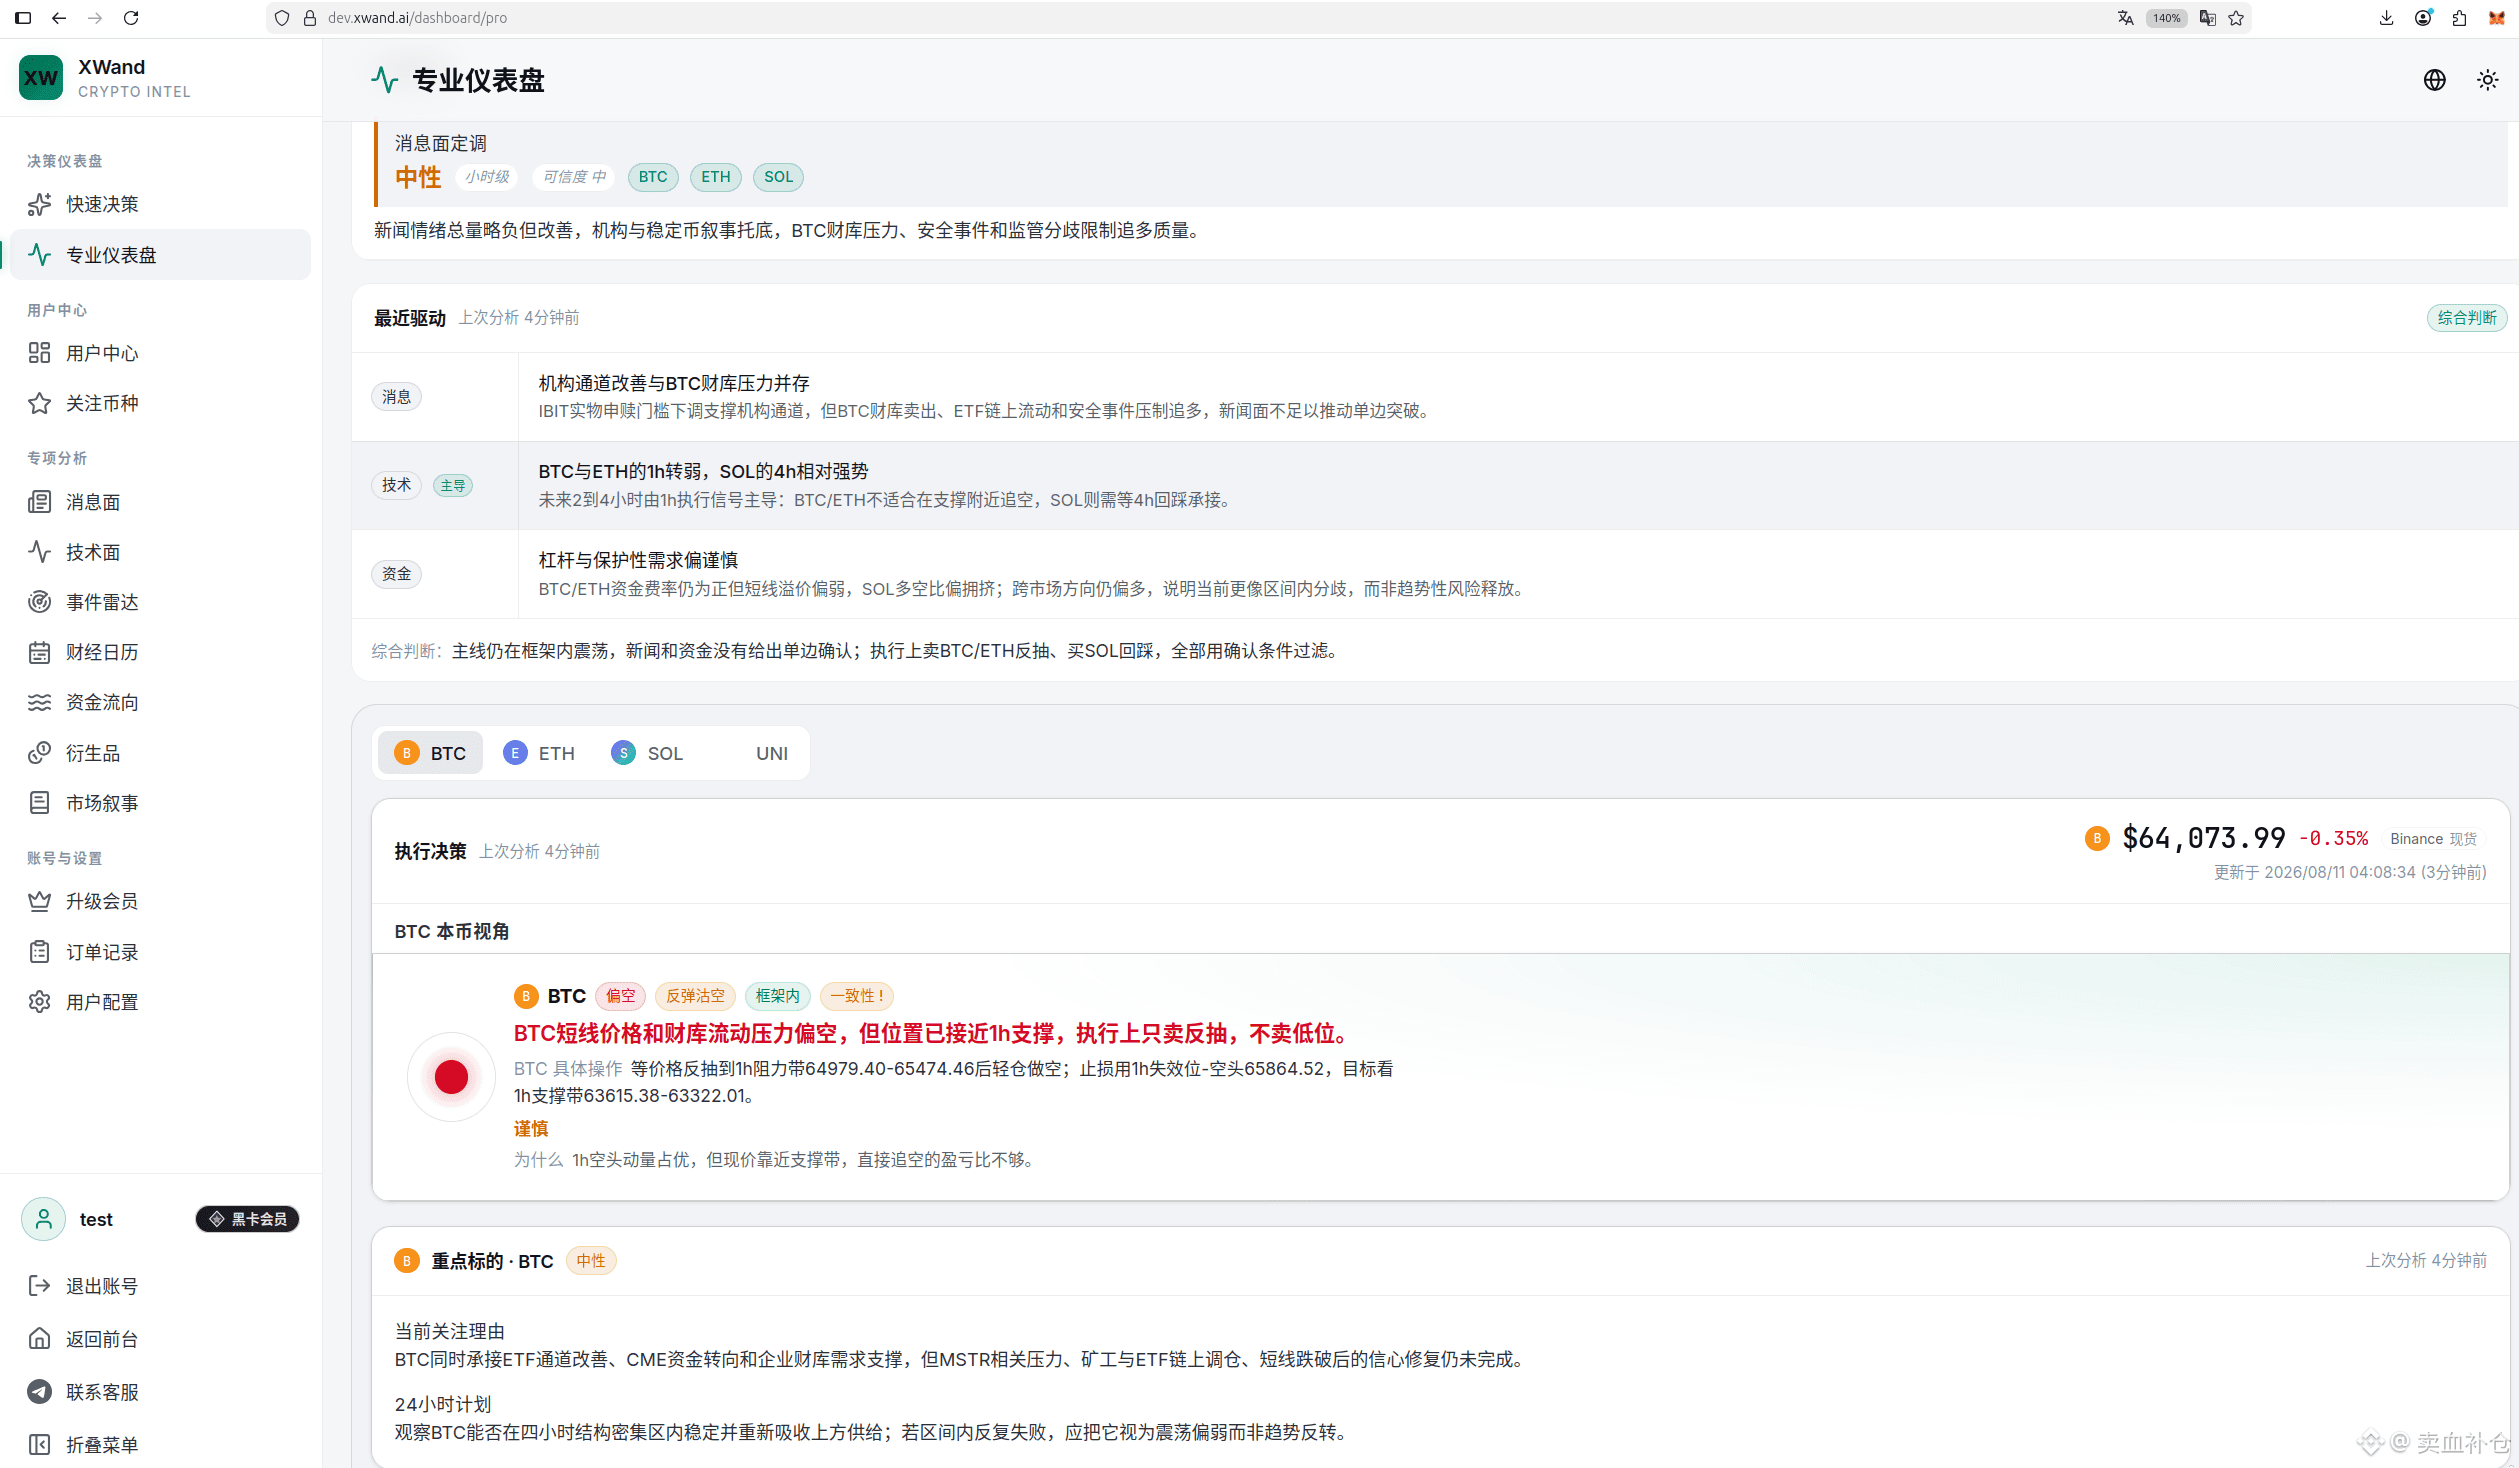Click the XW logo
The image size is (2519, 1468).
point(41,78)
